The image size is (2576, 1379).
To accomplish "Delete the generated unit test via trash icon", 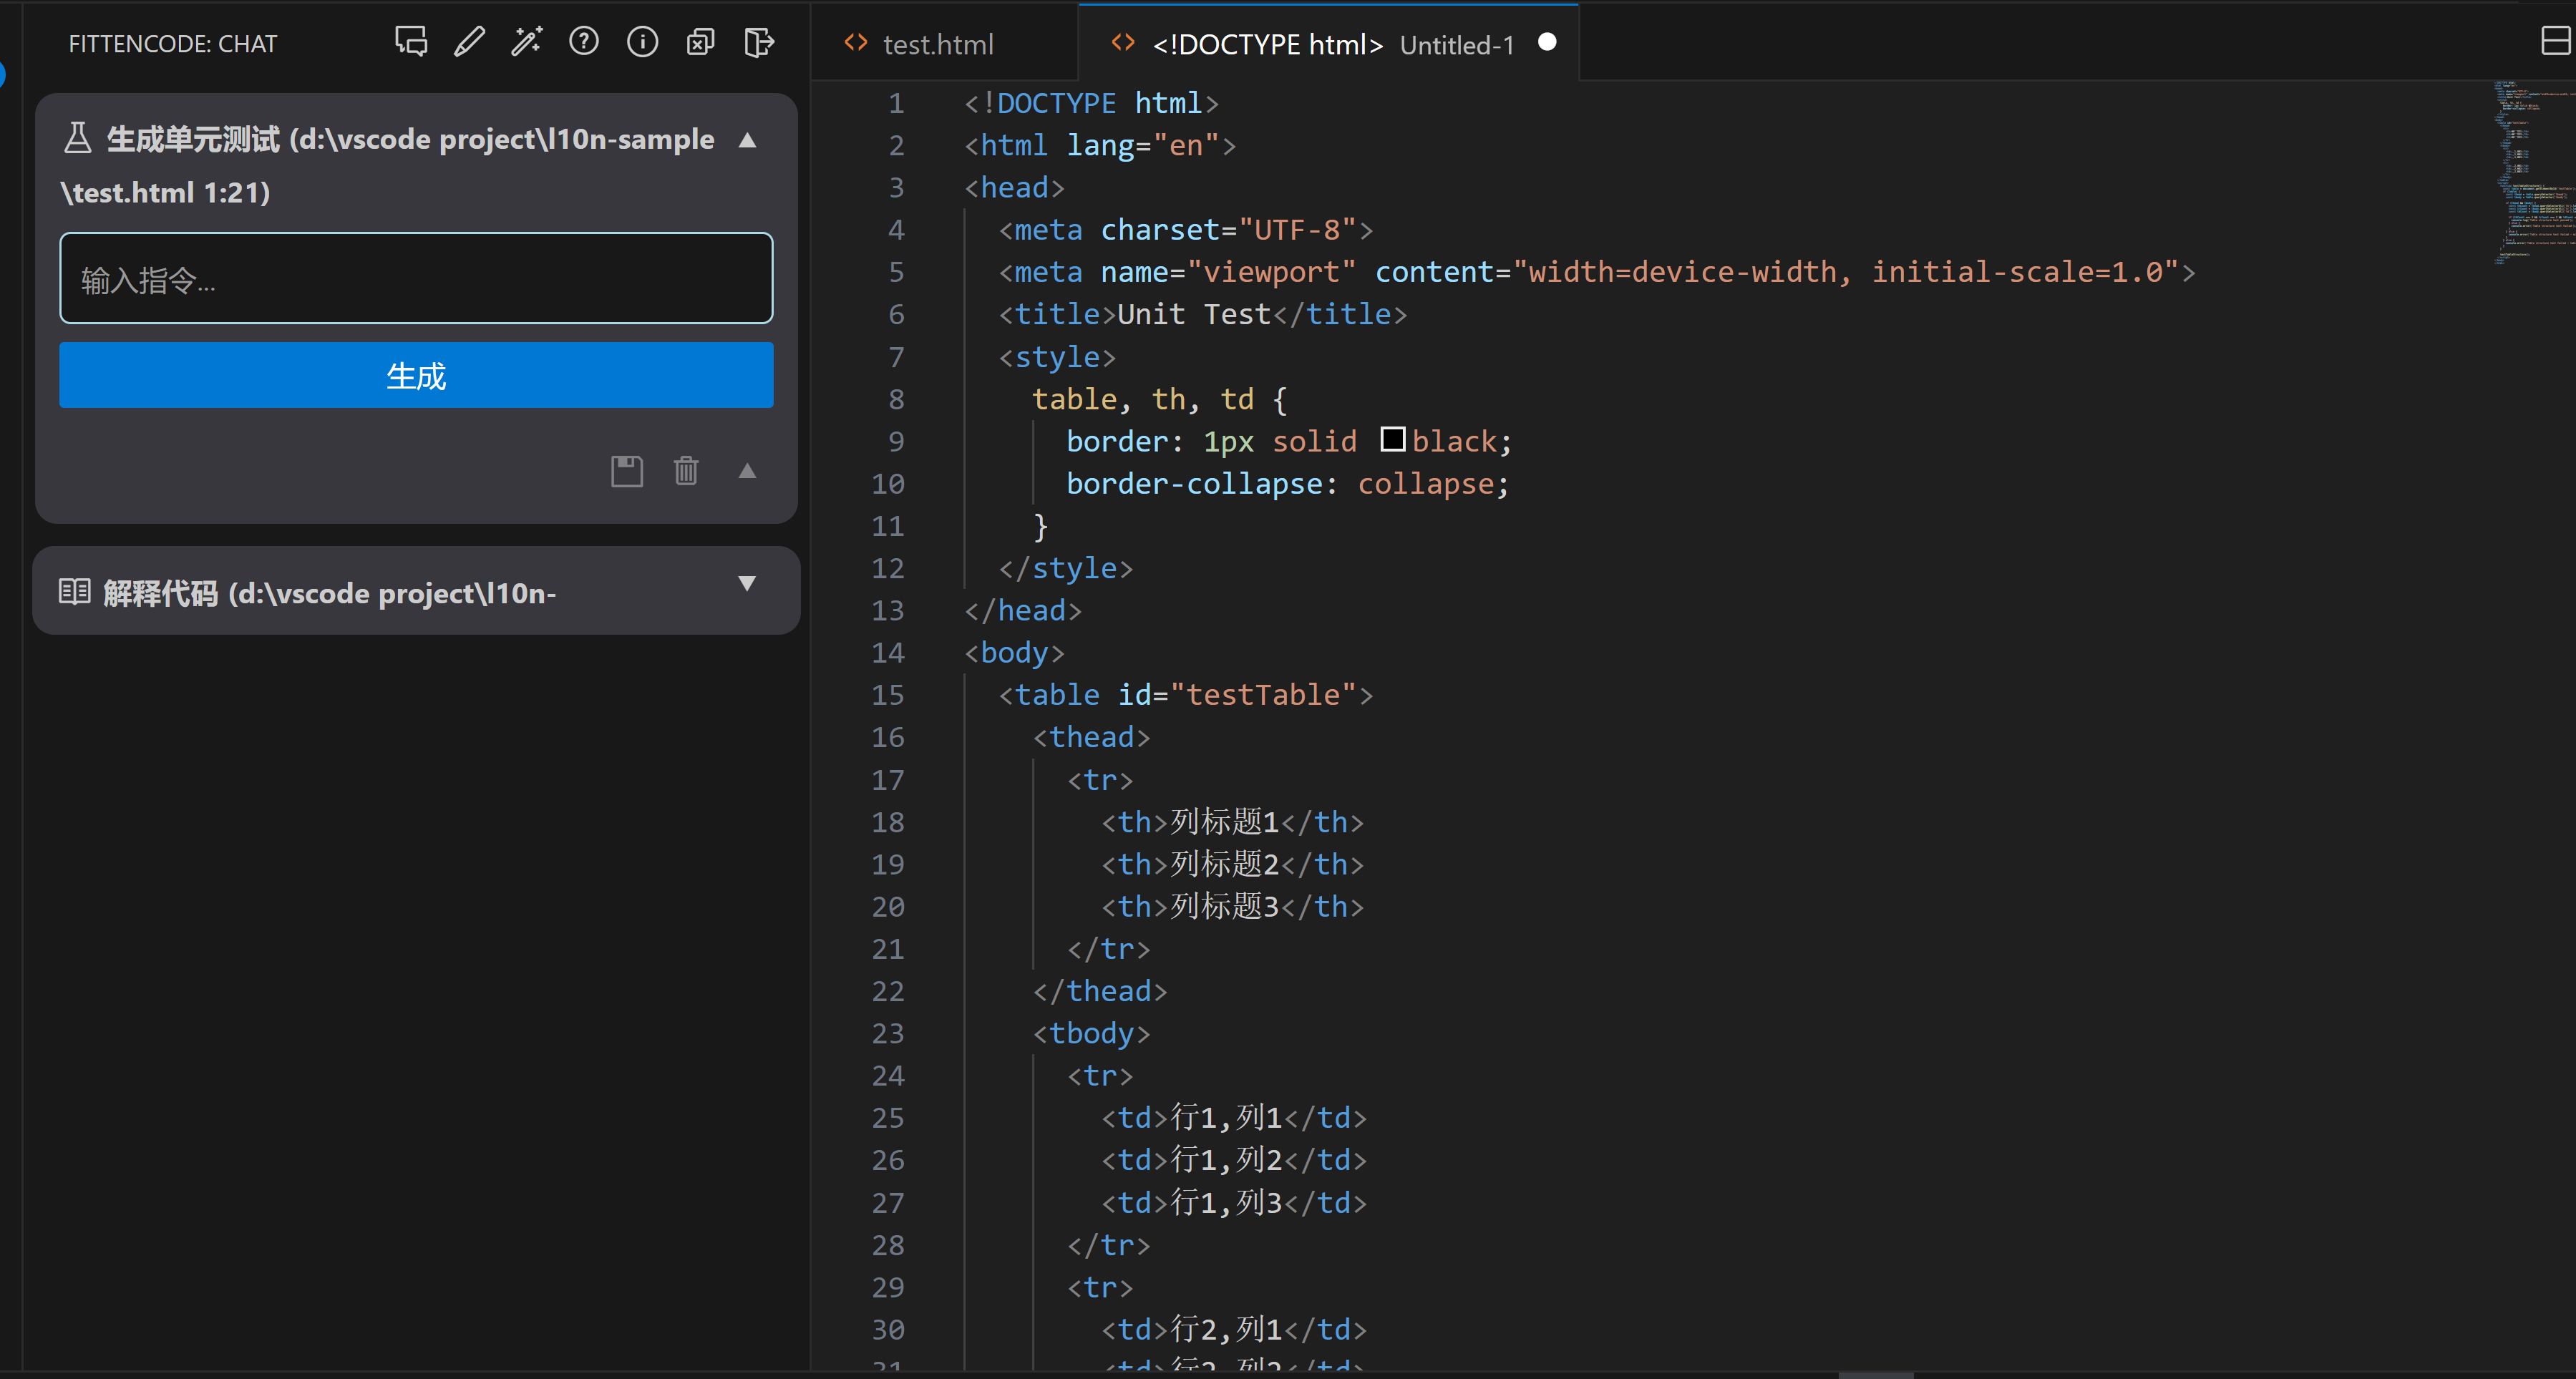I will pos(686,470).
